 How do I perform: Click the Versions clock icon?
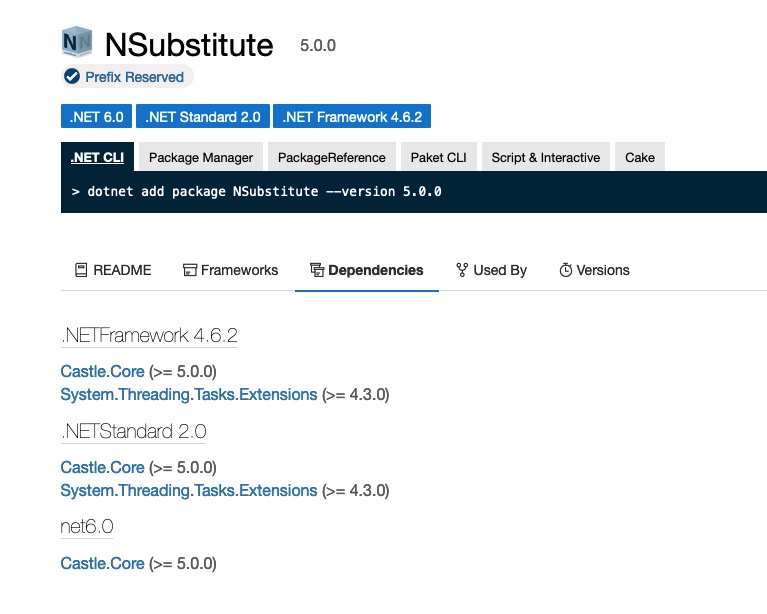pos(565,270)
